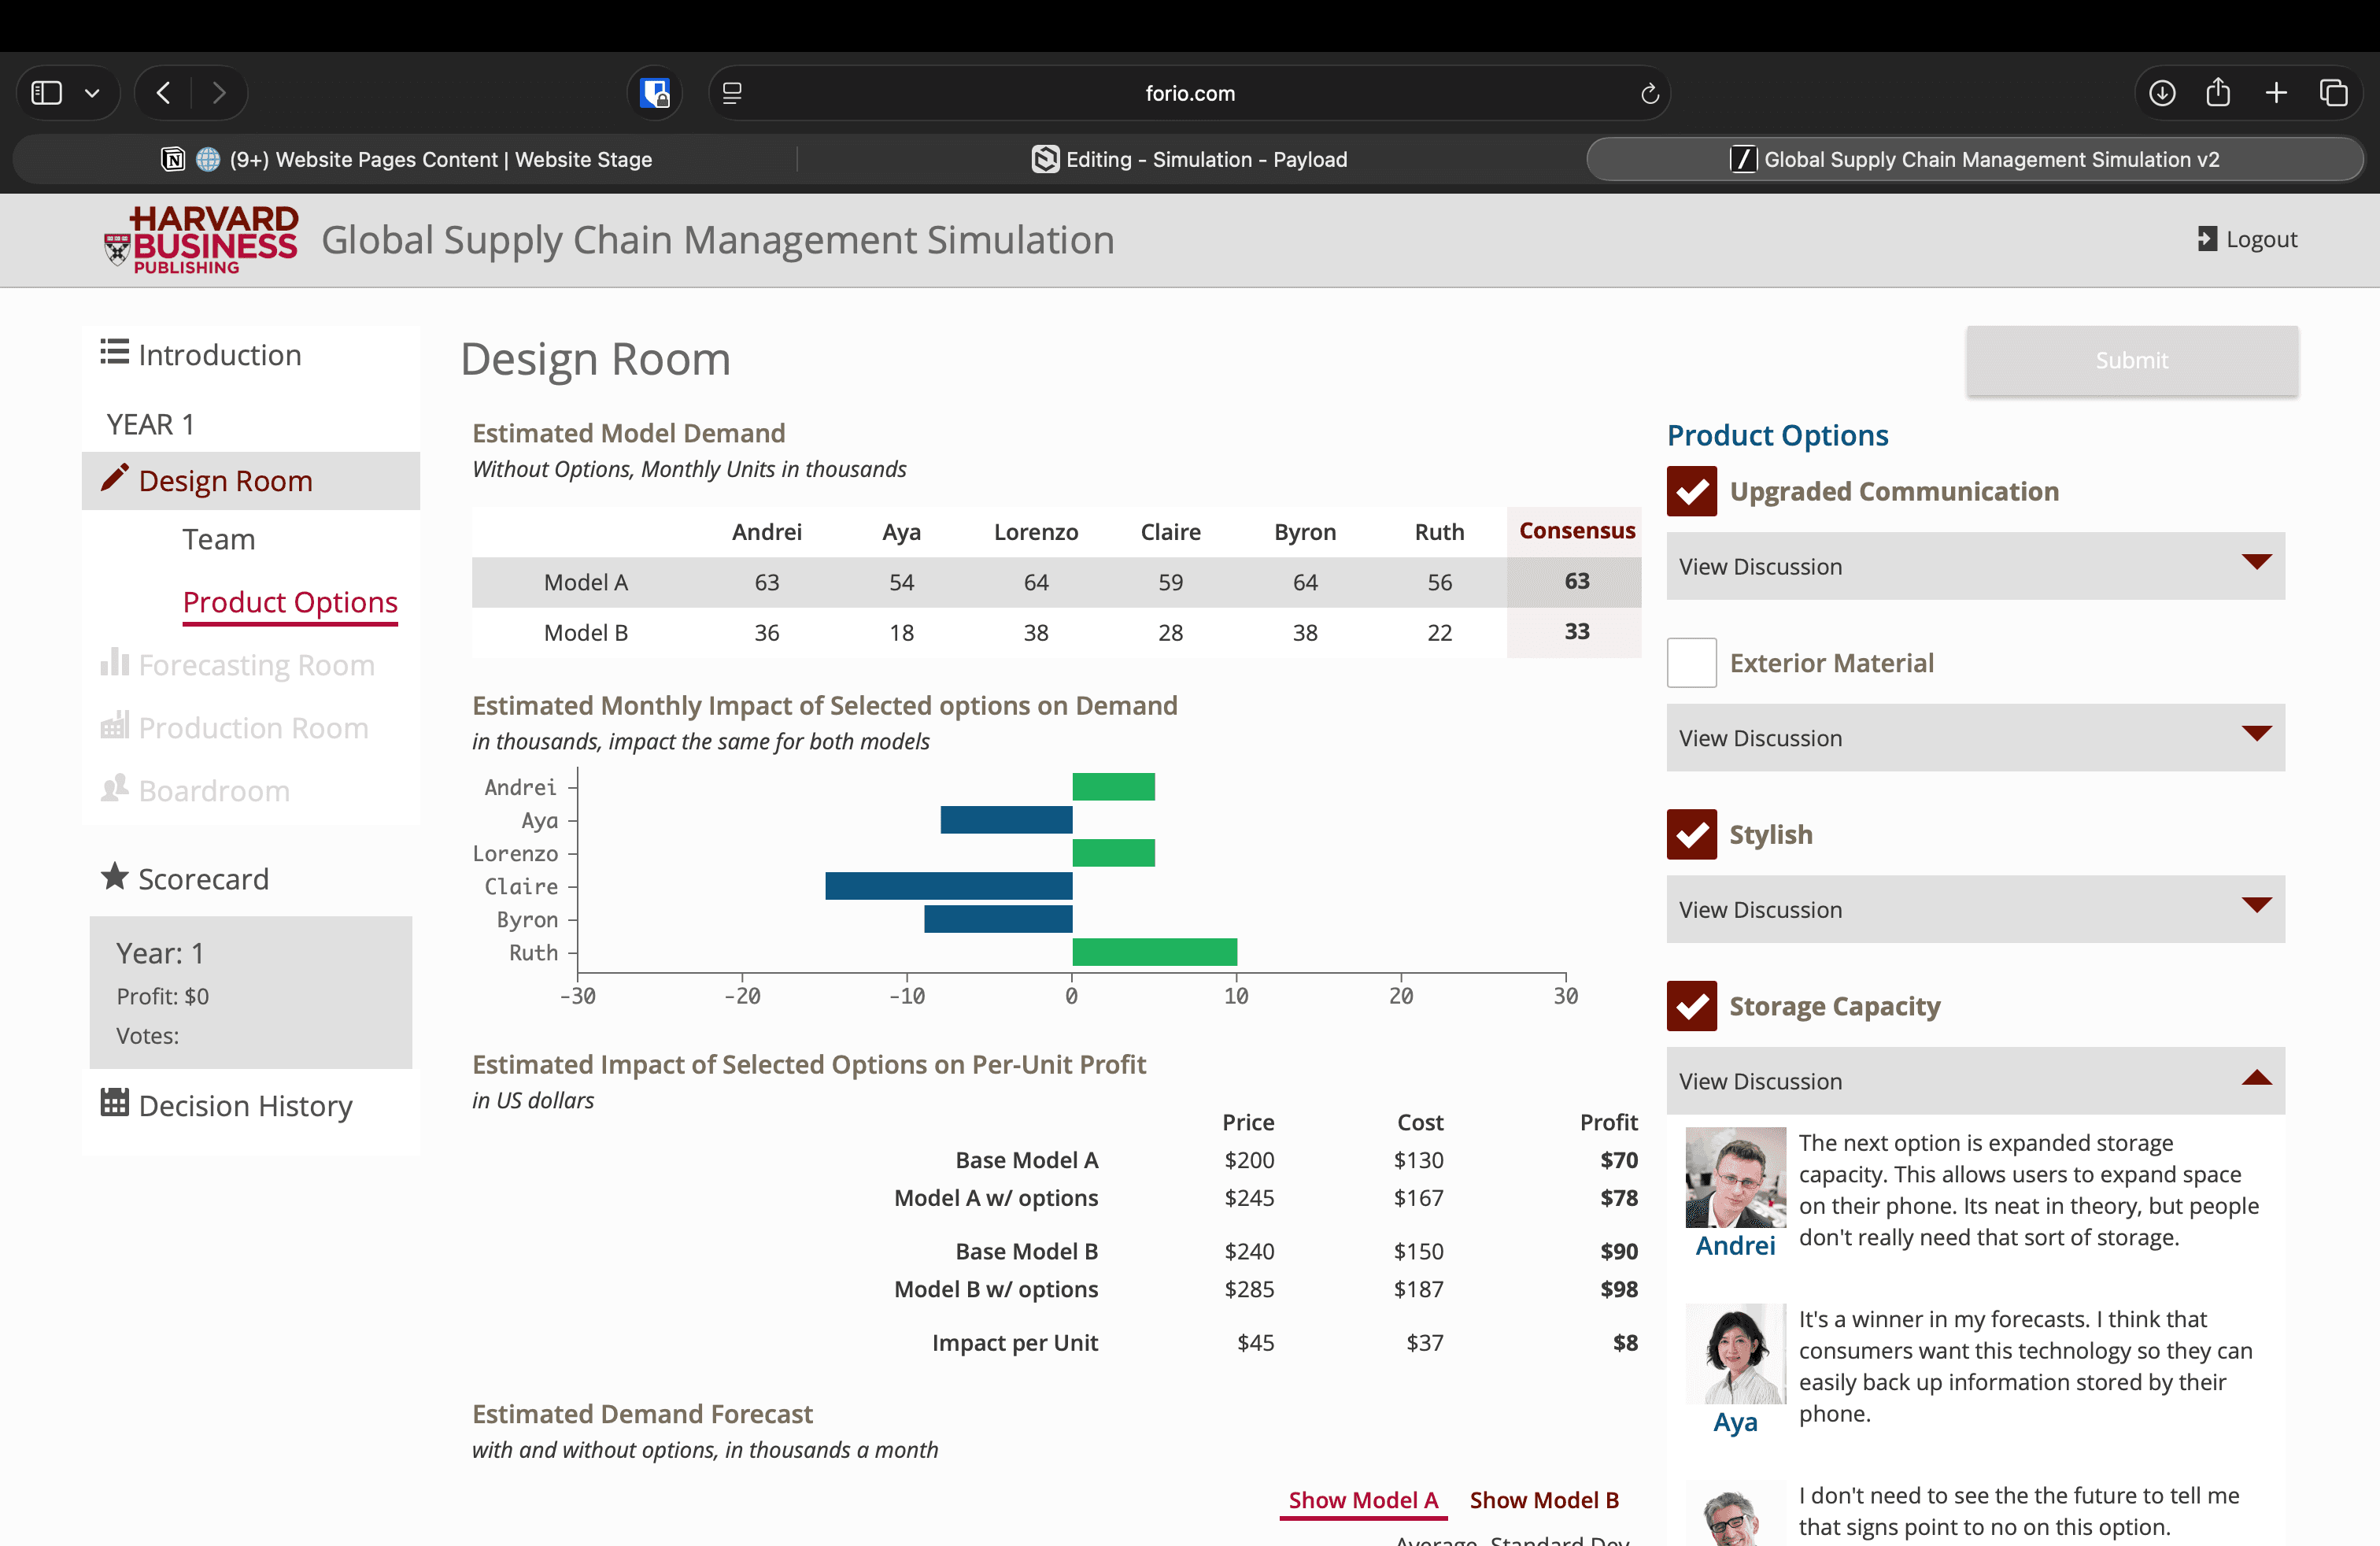This screenshot has height=1546, width=2380.
Task: Open a new tab with plus icon
Action: [x=2276, y=93]
